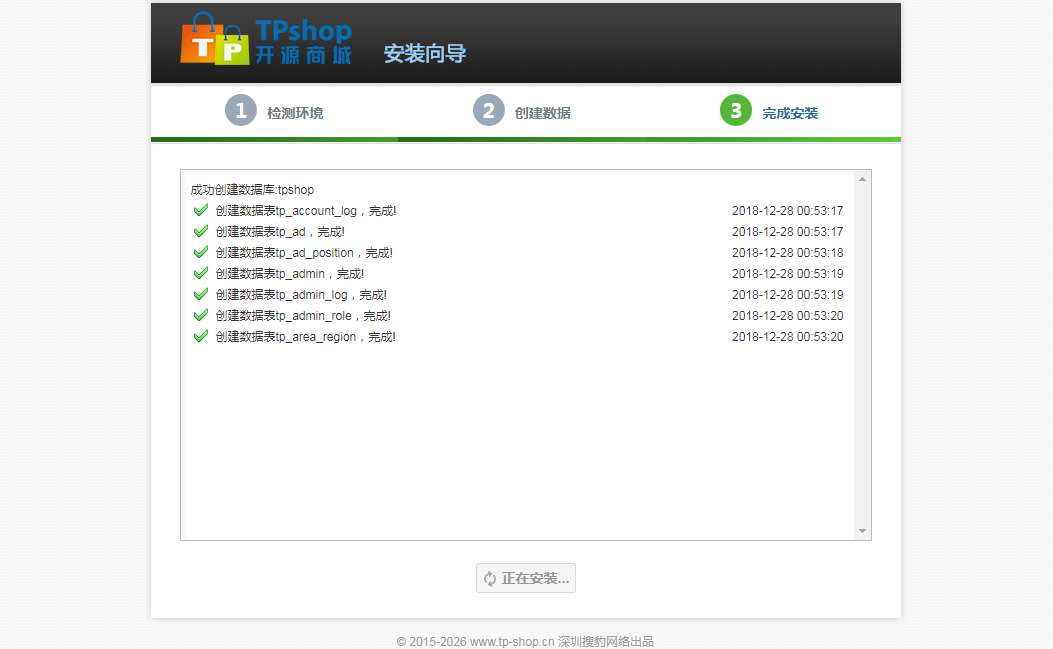Click the TPshop logo icon

[x=212, y=42]
